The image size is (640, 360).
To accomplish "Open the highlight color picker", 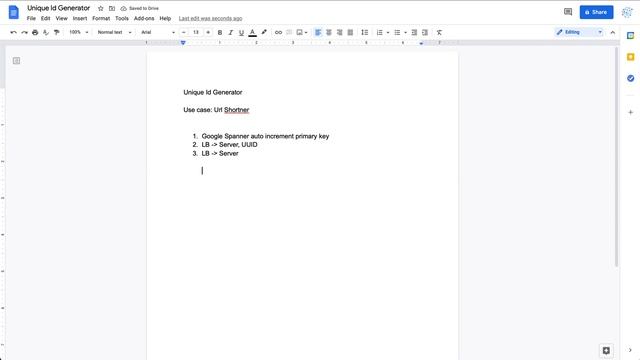I will [264, 32].
